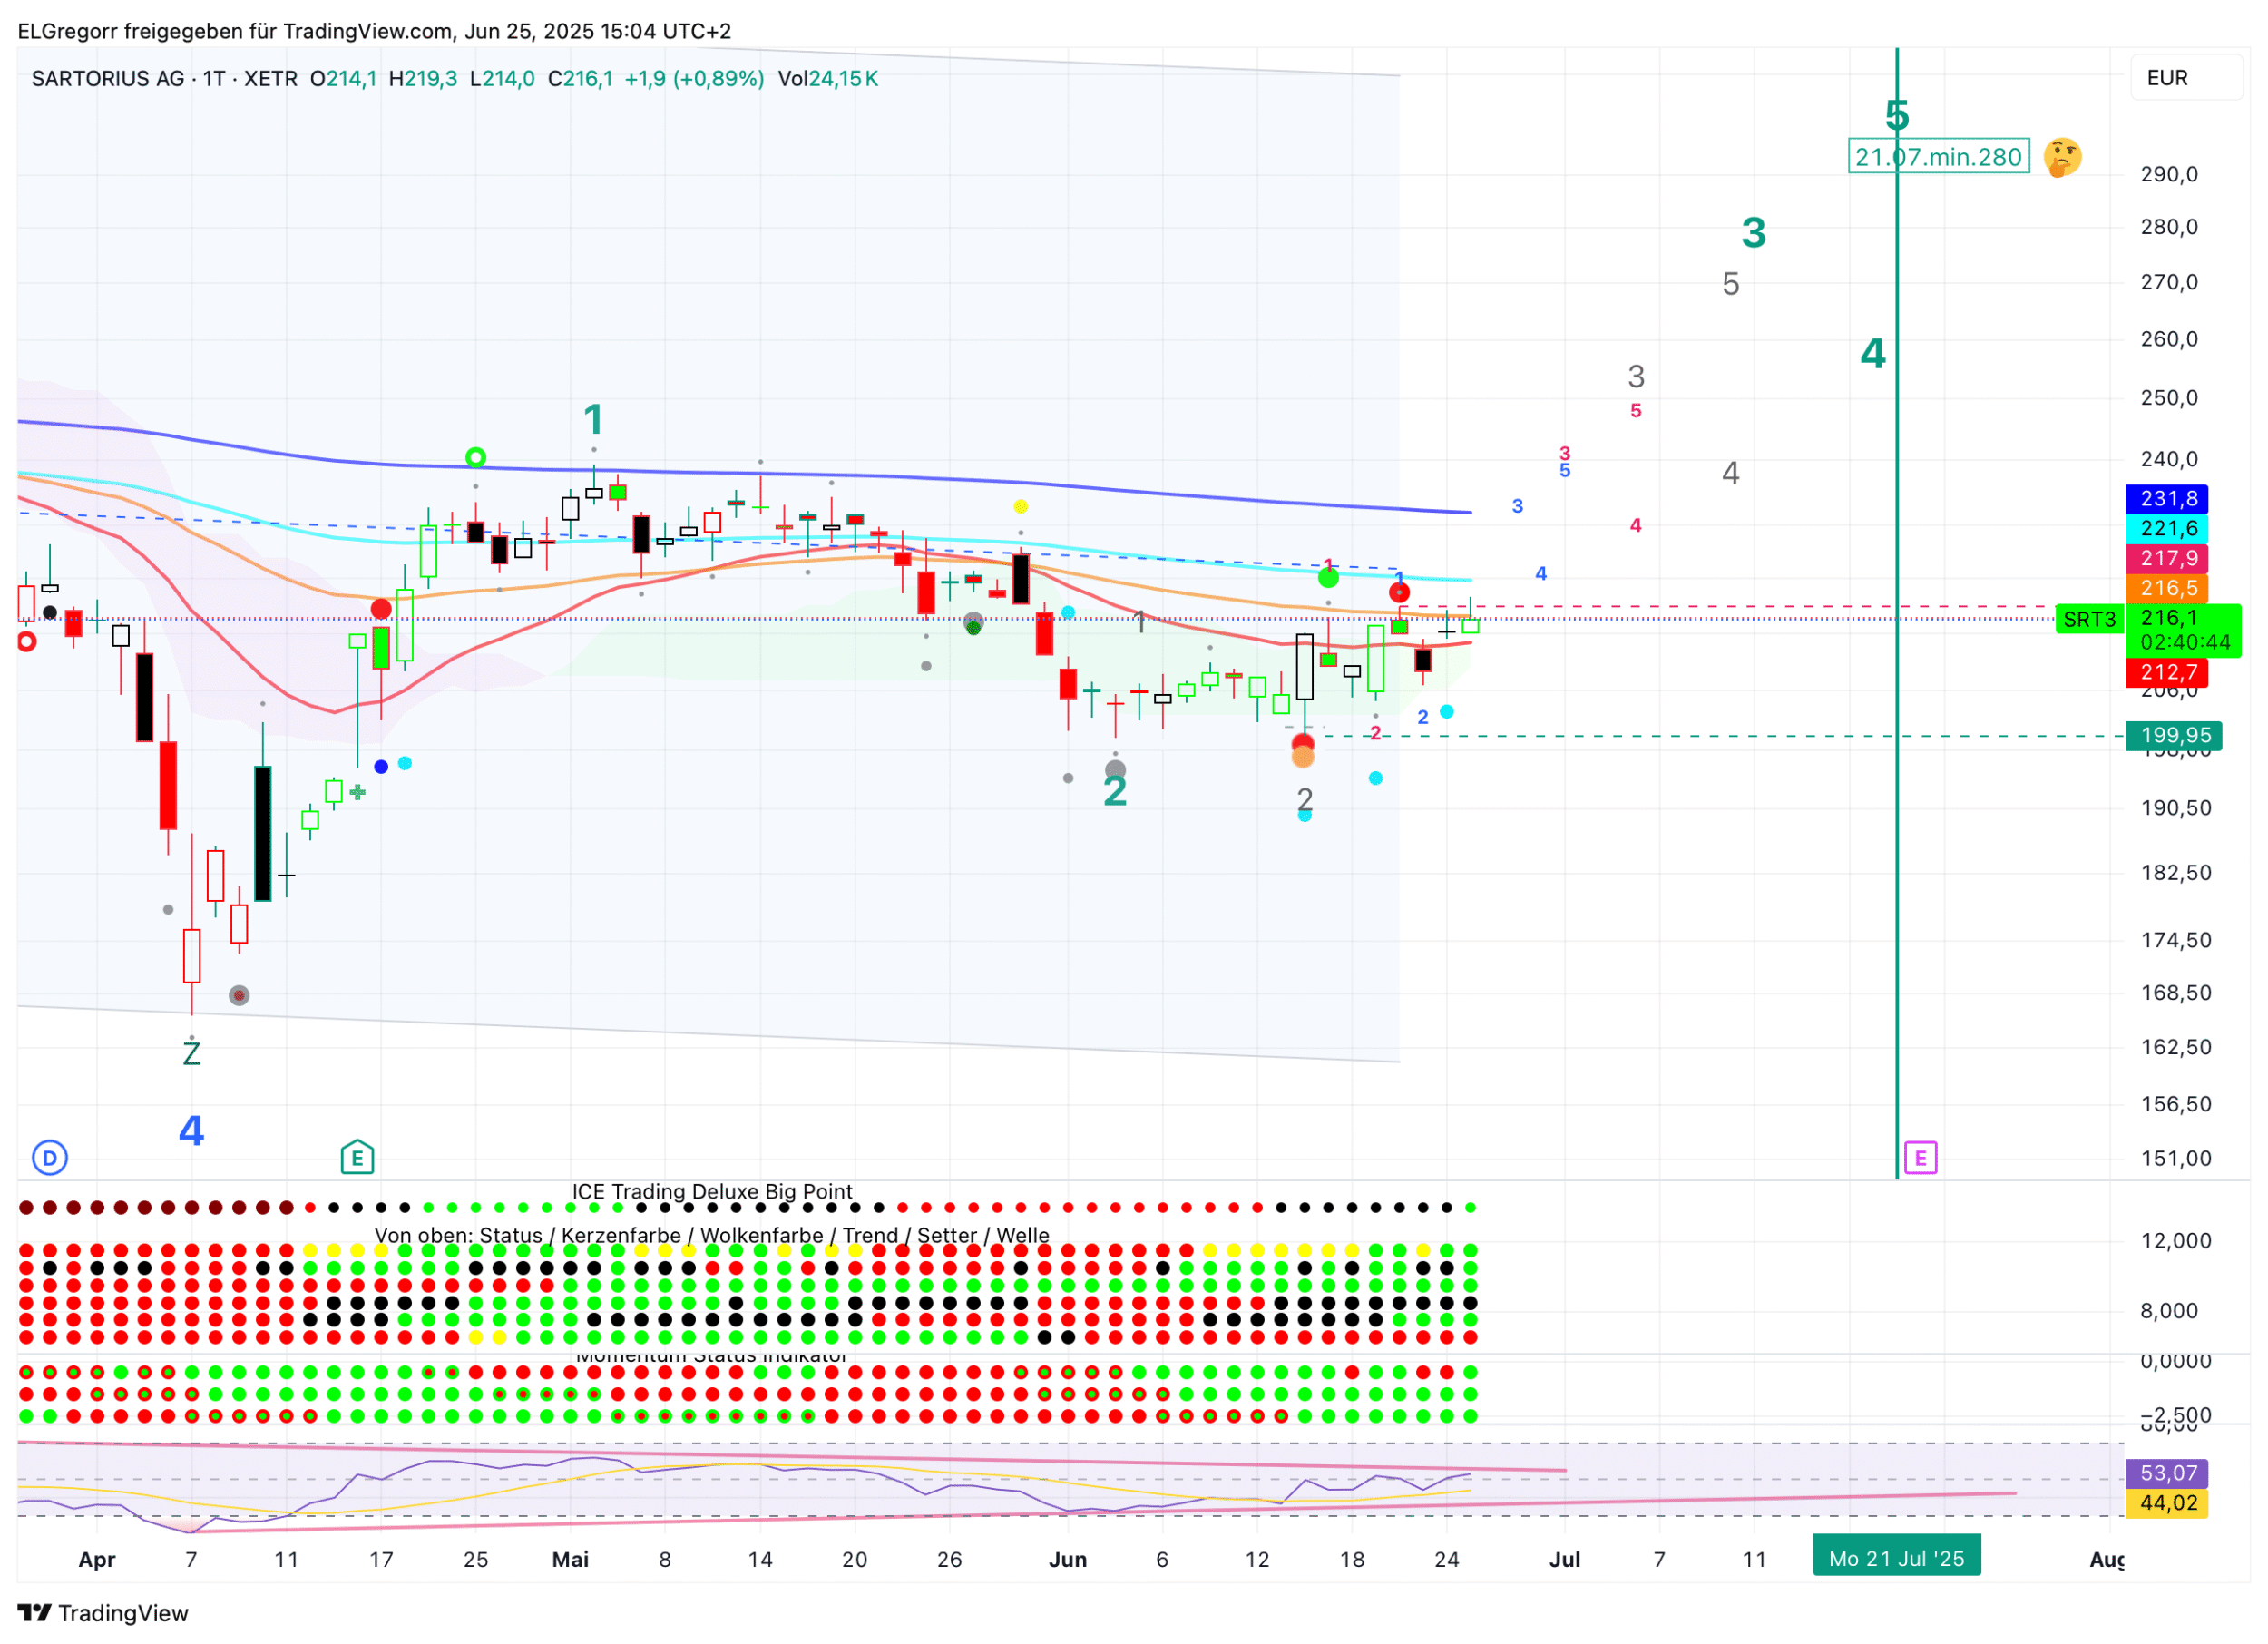
Task: Click the Mo 21 Jul '25 date label
Action: pyautogui.click(x=1896, y=1559)
